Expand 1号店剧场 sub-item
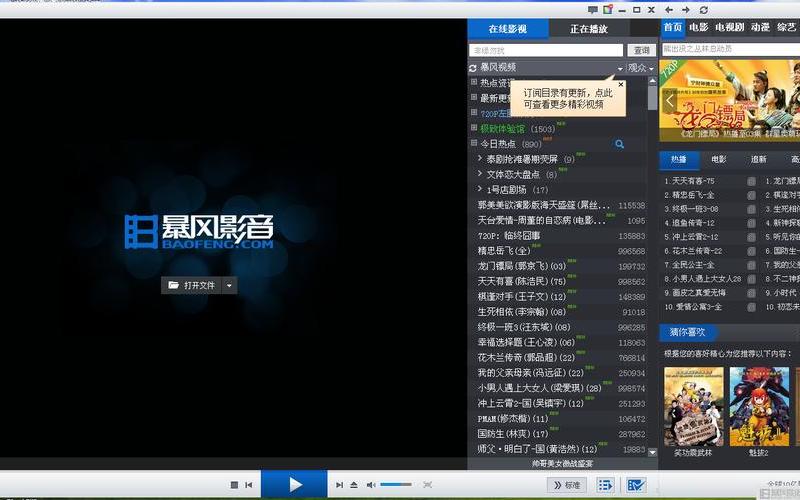The height and width of the screenshot is (500, 800). [x=480, y=189]
